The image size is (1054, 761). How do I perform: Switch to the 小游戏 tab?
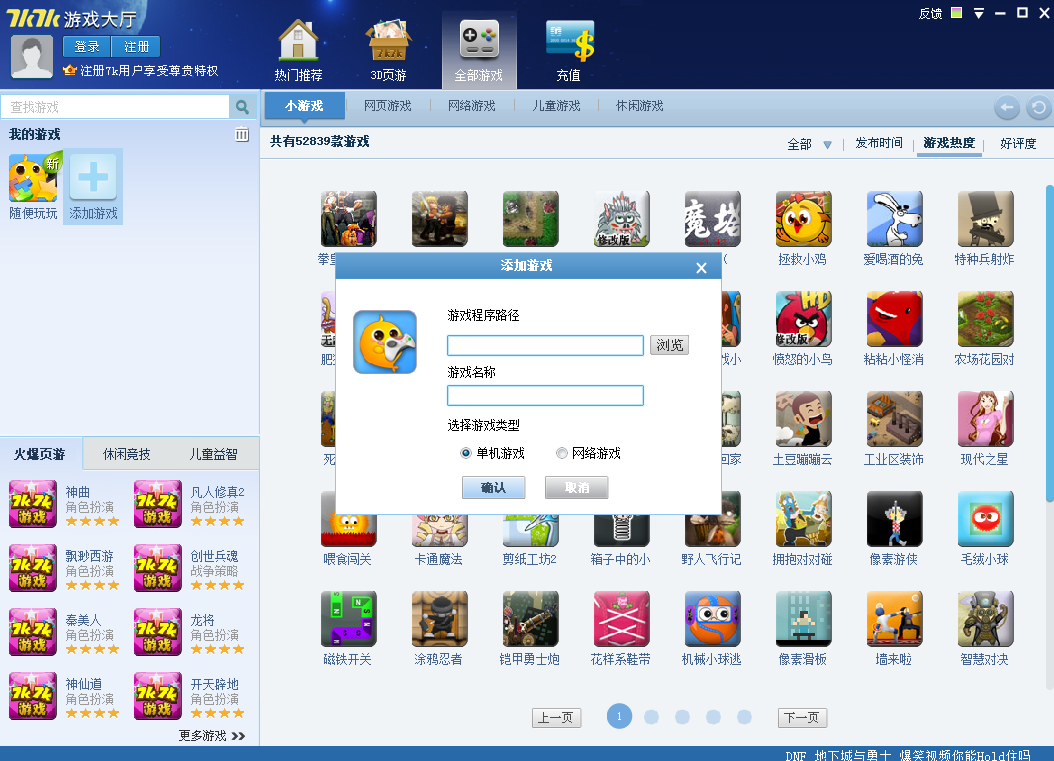(305, 106)
